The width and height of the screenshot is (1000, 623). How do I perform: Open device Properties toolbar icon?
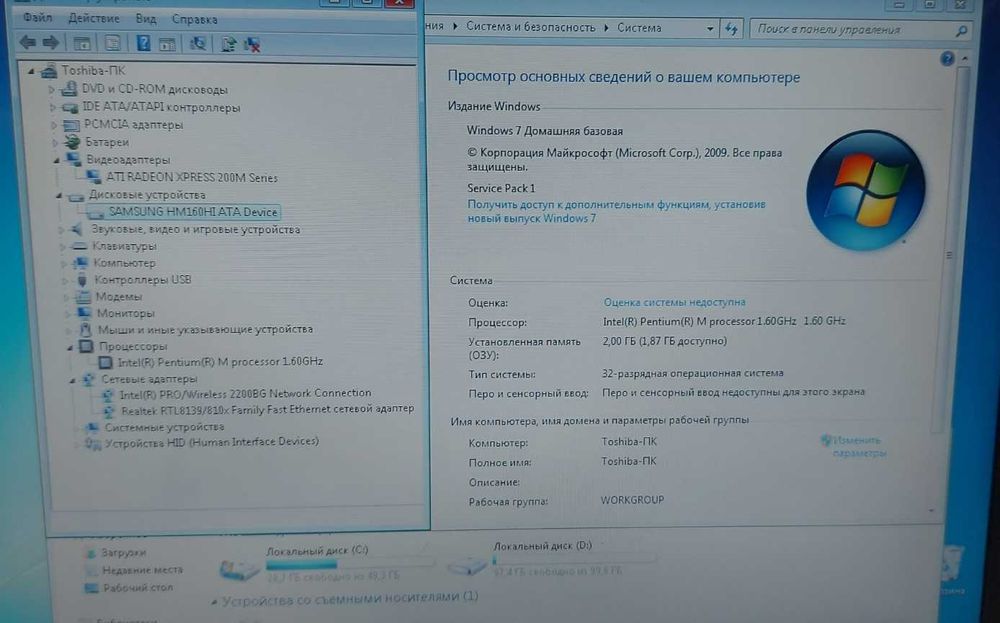pyautogui.click(x=112, y=43)
